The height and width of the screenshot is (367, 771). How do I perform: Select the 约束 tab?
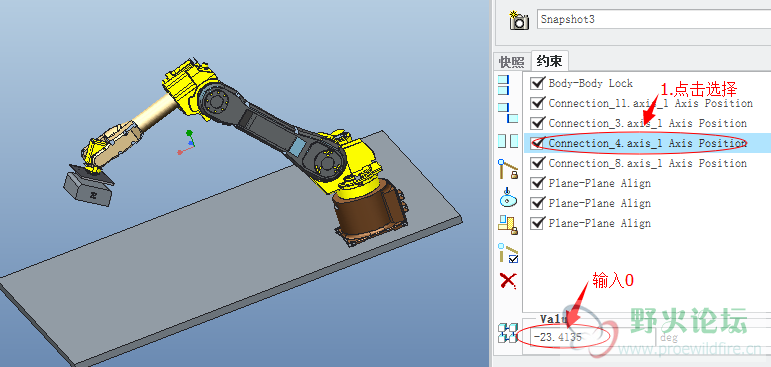[550, 61]
